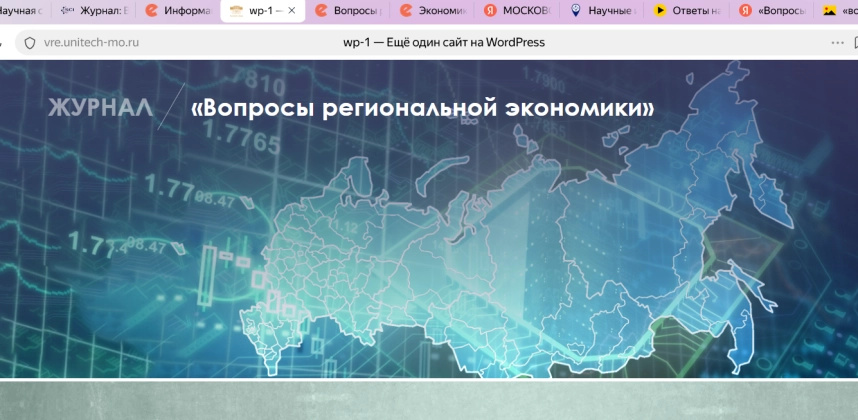858x420 pixels.
Task: Open the «Вопросы tab with Яндекс icon
Action: click(x=773, y=11)
